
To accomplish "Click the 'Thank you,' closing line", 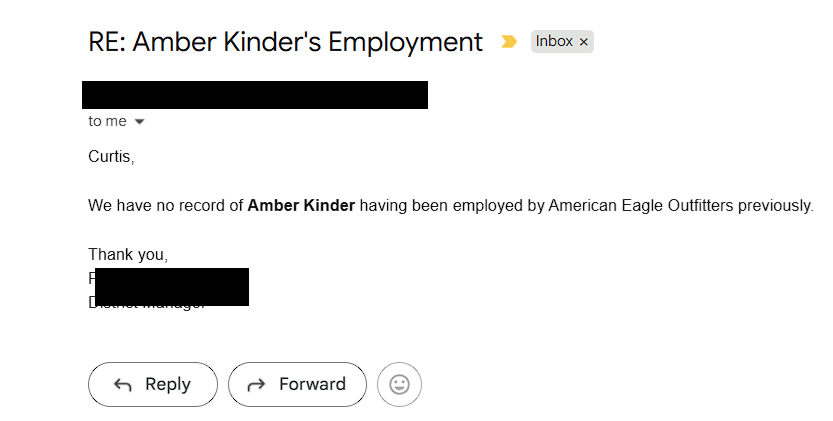I will tap(128, 255).
